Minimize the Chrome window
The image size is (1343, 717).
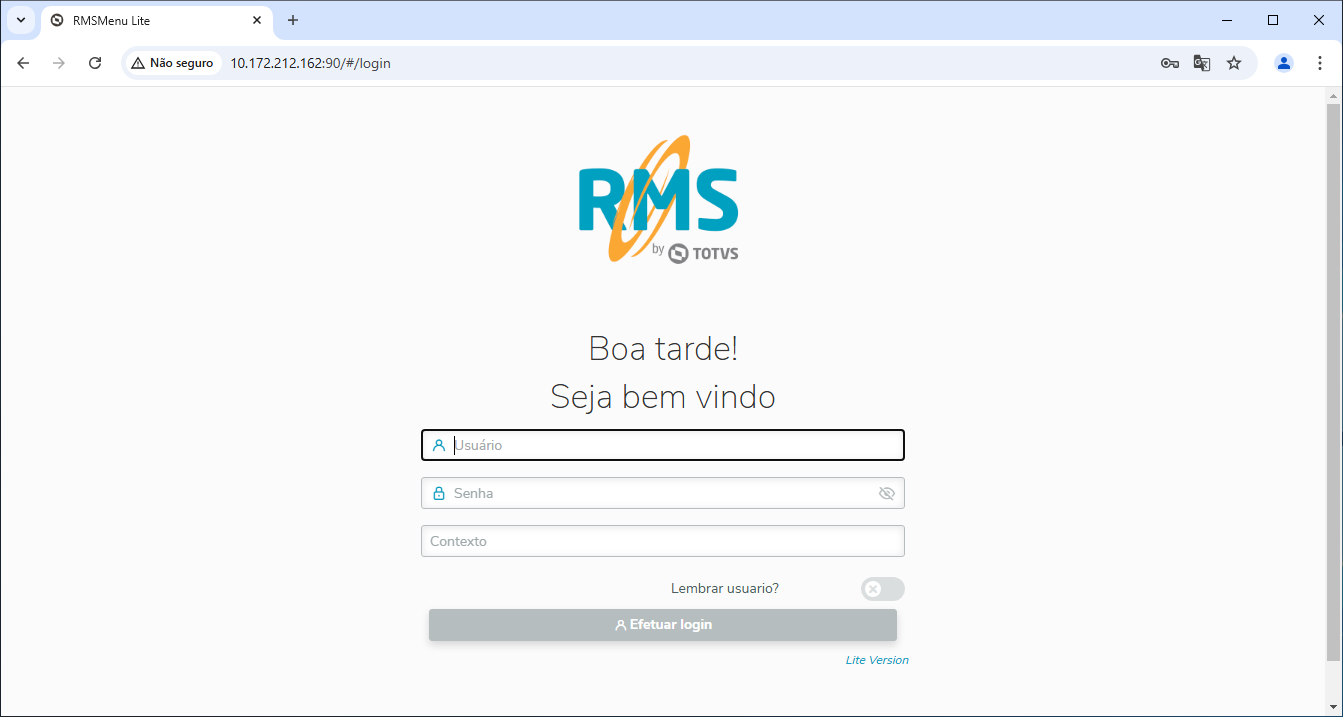(1227, 20)
